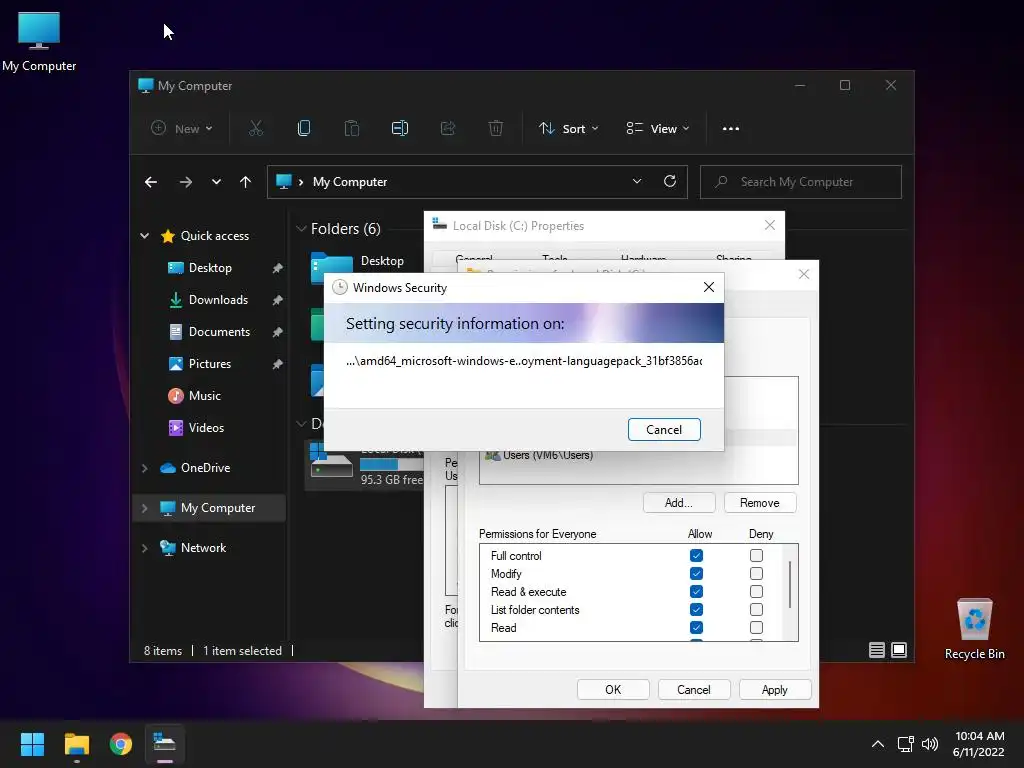The width and height of the screenshot is (1024, 768).
Task: Collapse the Quick access tree node
Action: [144, 236]
